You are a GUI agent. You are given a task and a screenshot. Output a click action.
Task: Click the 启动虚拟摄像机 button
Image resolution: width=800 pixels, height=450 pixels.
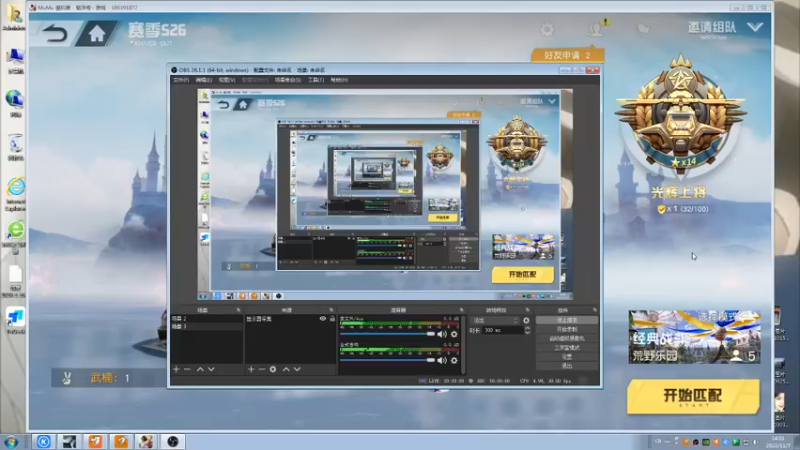pos(567,339)
